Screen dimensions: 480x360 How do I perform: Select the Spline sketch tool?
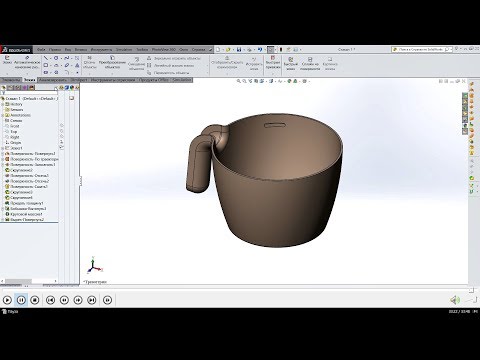tap(67, 58)
